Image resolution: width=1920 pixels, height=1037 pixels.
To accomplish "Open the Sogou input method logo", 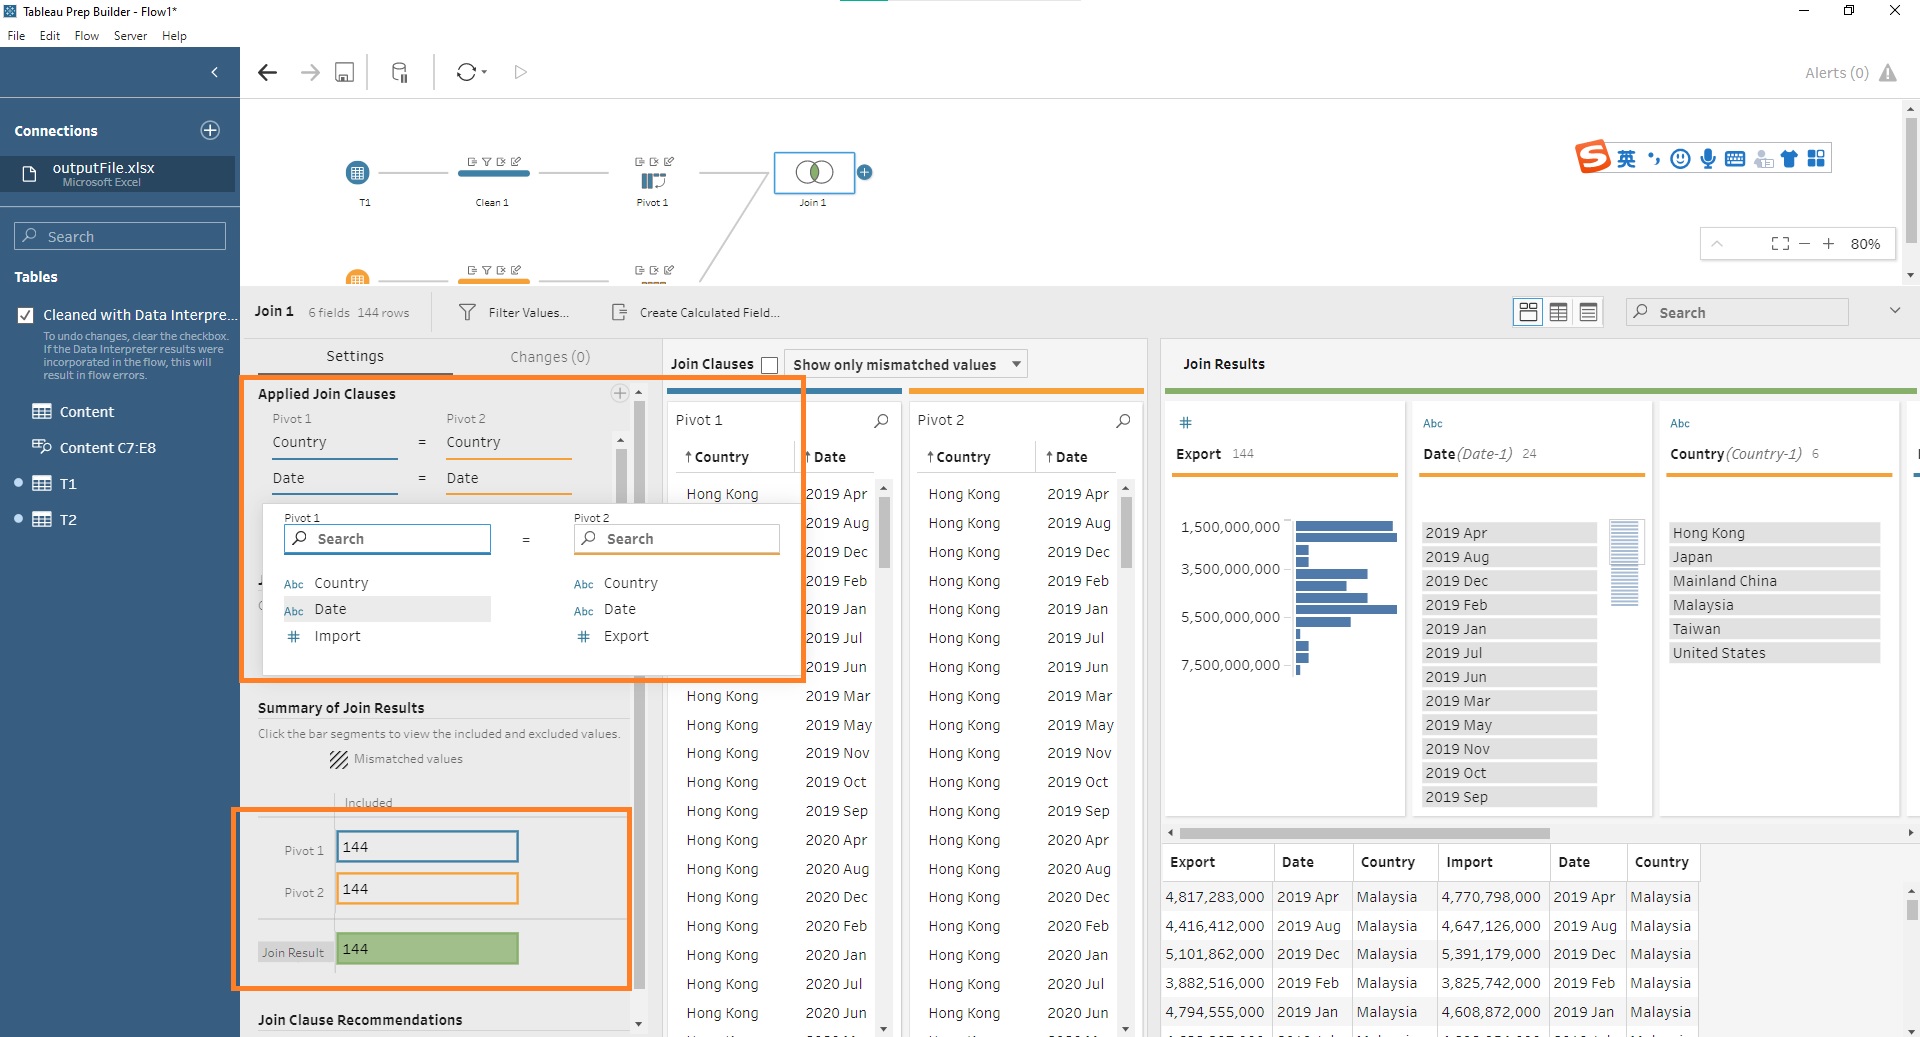I will pyautogui.click(x=1592, y=158).
